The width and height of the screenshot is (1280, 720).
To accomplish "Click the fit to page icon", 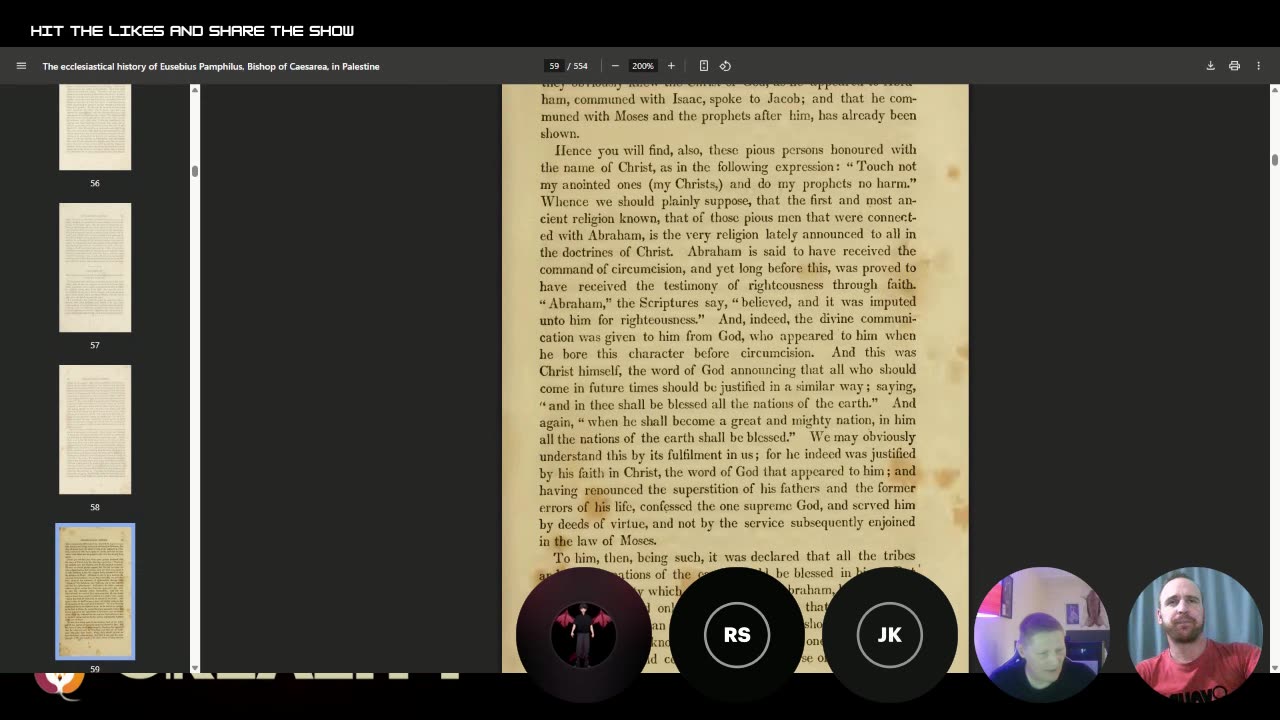I will click(703, 66).
